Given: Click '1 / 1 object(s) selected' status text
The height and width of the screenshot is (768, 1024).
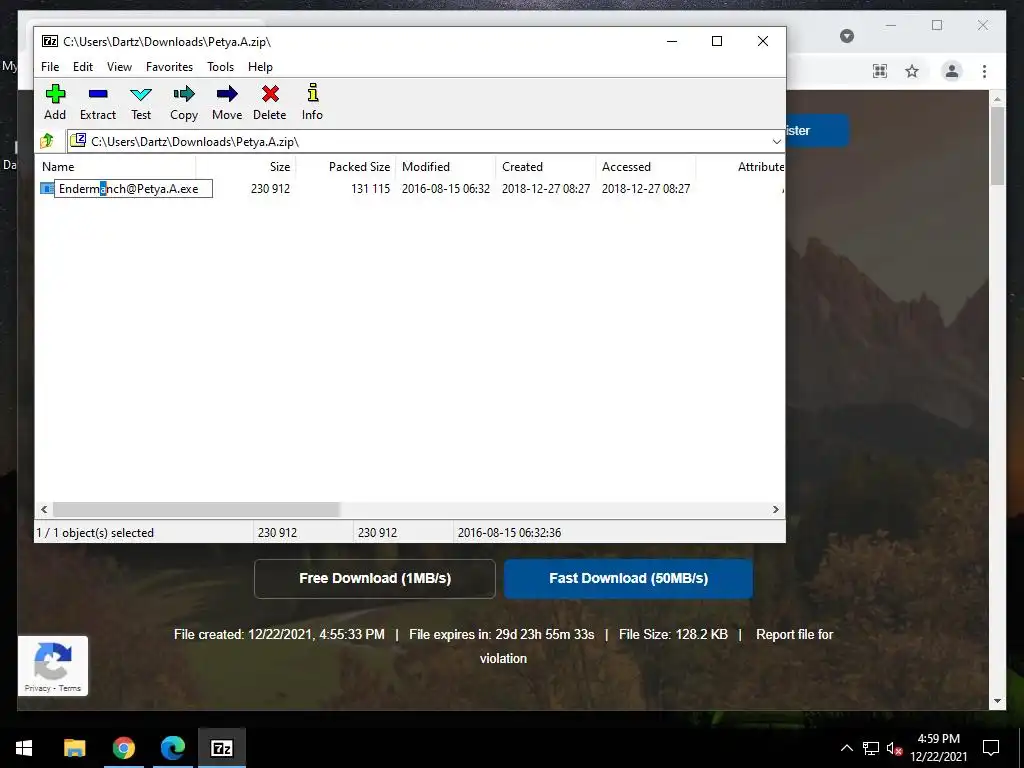Looking at the screenshot, I should coord(95,533).
